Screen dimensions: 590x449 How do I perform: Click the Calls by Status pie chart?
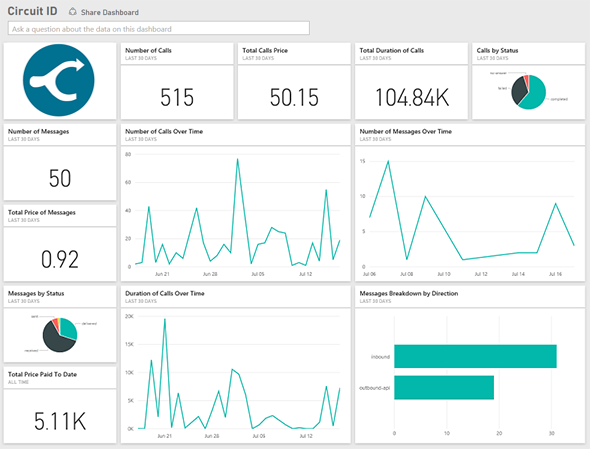(x=528, y=92)
